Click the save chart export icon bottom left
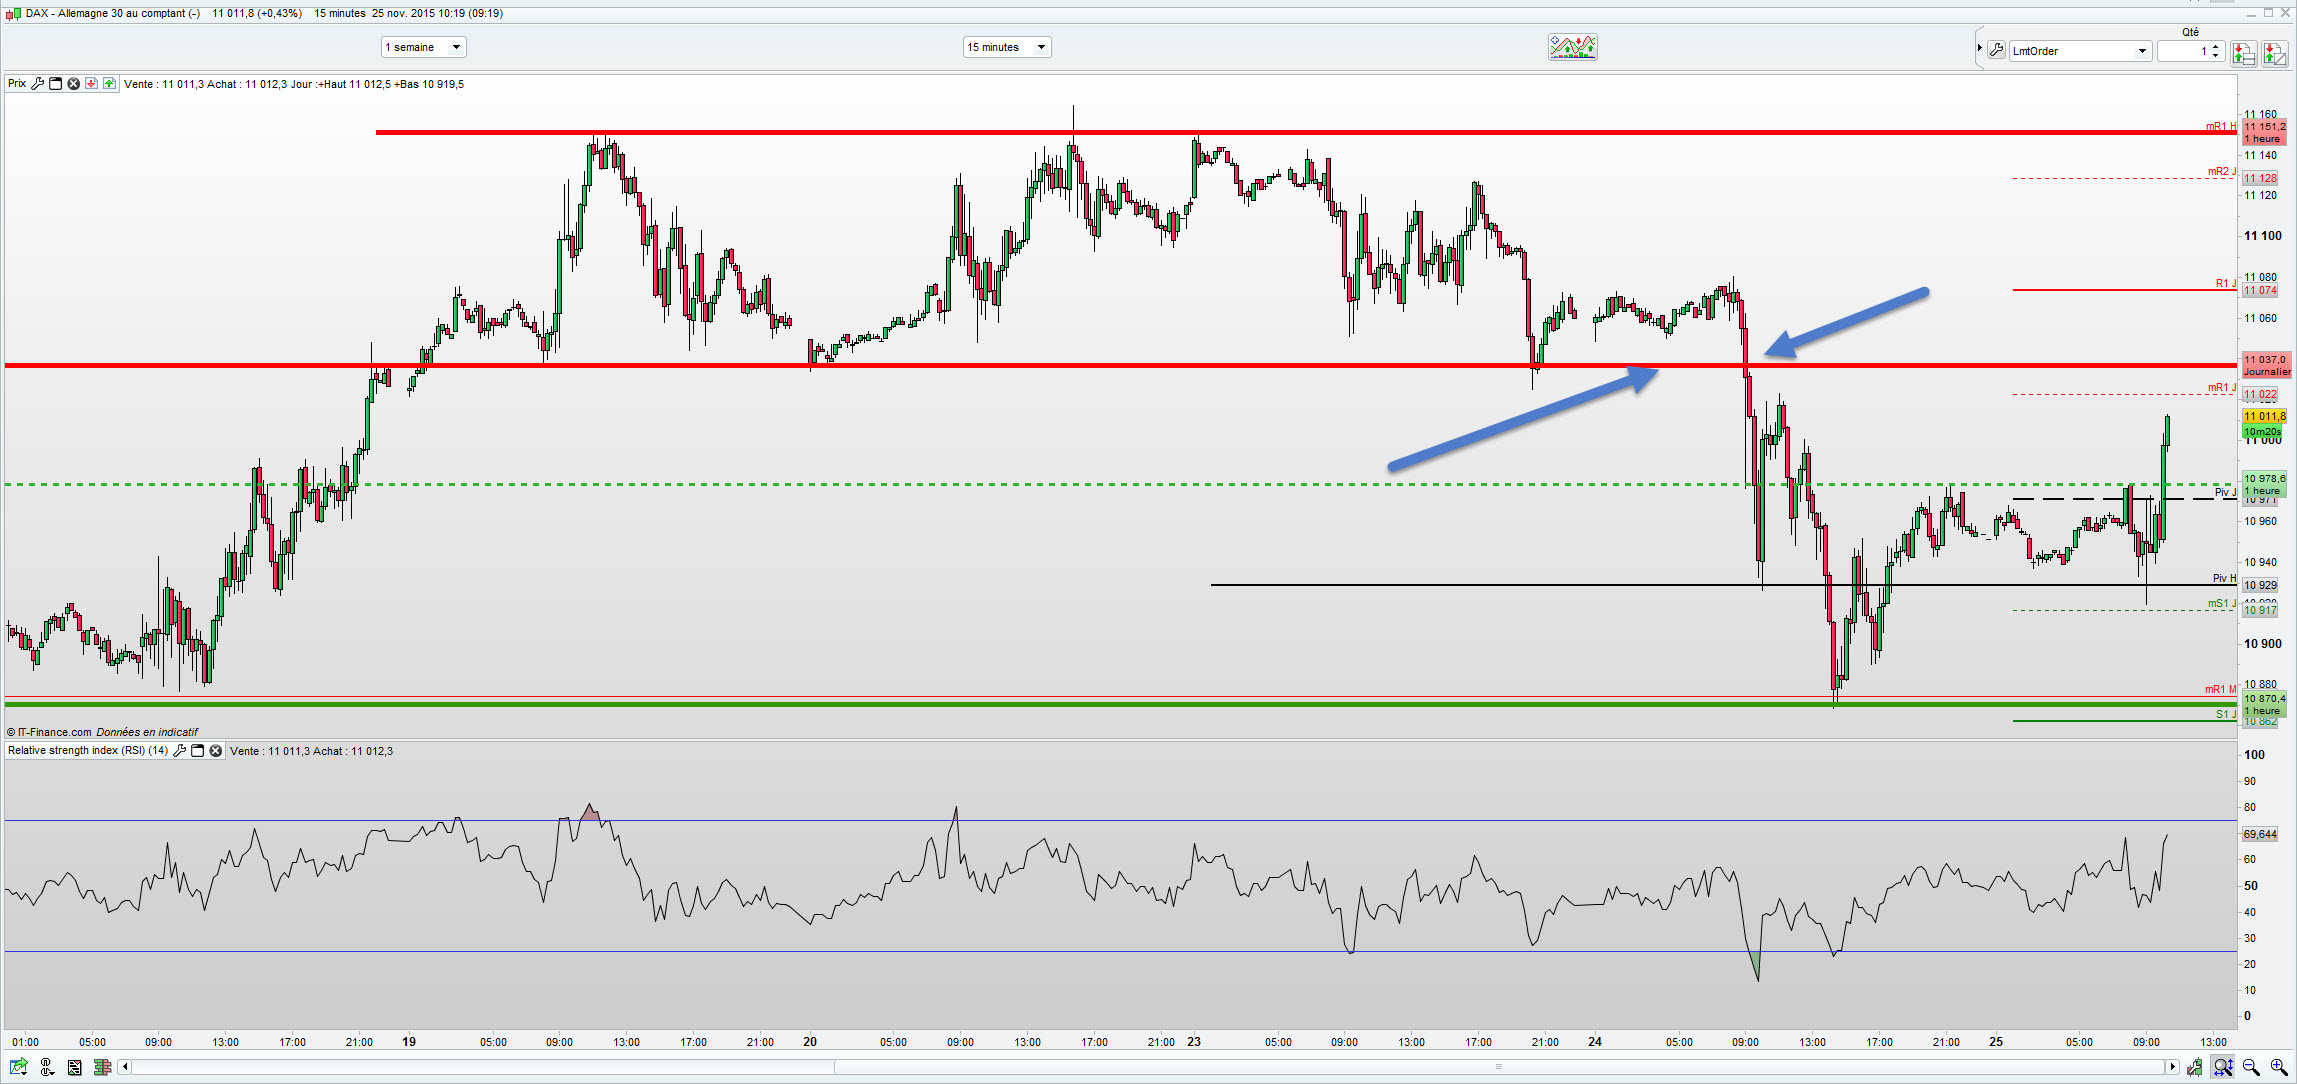 click(x=18, y=1067)
